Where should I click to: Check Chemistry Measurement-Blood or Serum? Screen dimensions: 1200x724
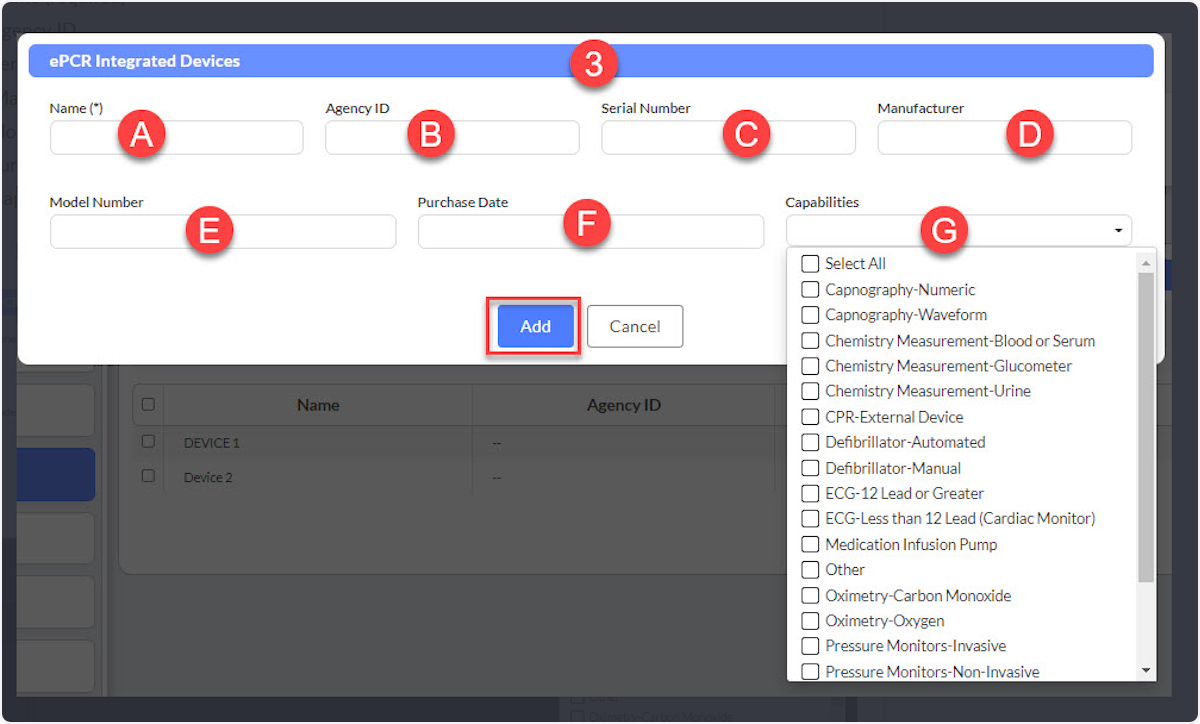coord(810,341)
